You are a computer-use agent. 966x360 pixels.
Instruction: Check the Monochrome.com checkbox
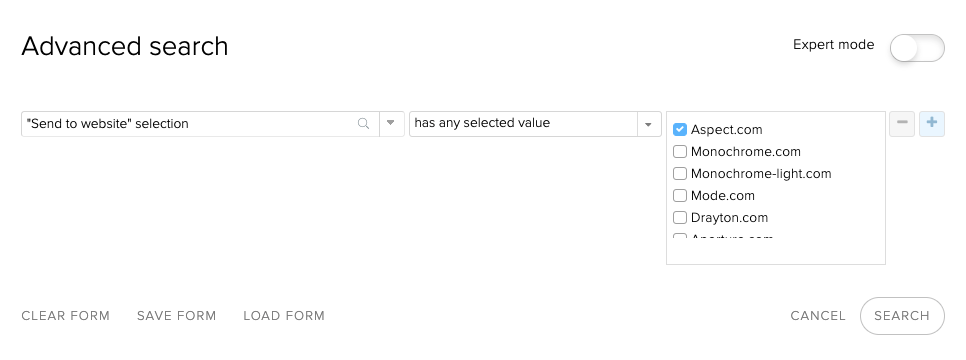tap(680, 152)
